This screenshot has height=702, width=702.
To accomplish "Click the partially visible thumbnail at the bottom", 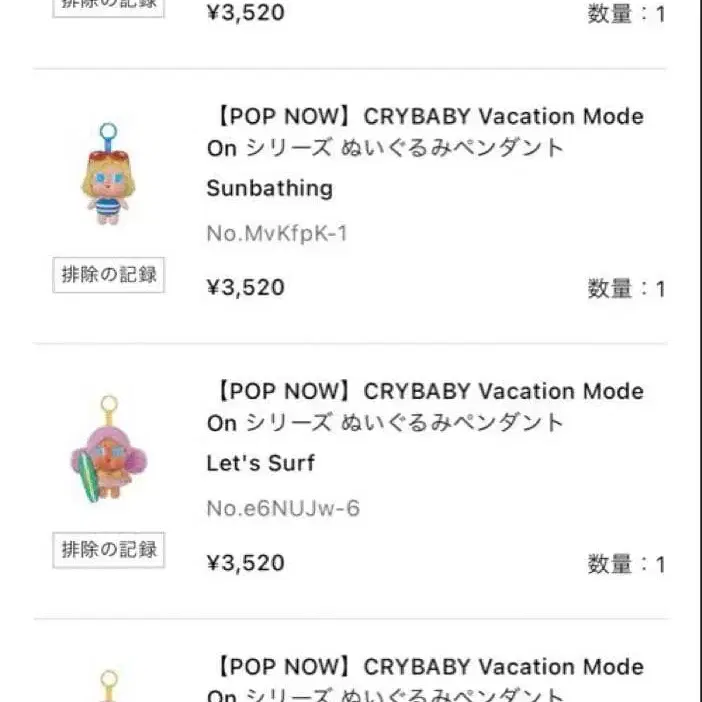I will point(108,685).
